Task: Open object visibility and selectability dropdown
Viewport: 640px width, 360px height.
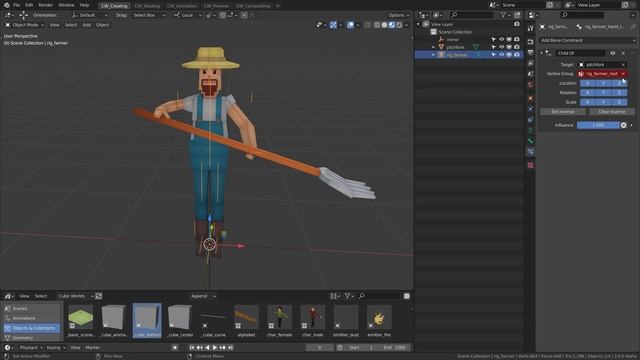Action: (320, 25)
